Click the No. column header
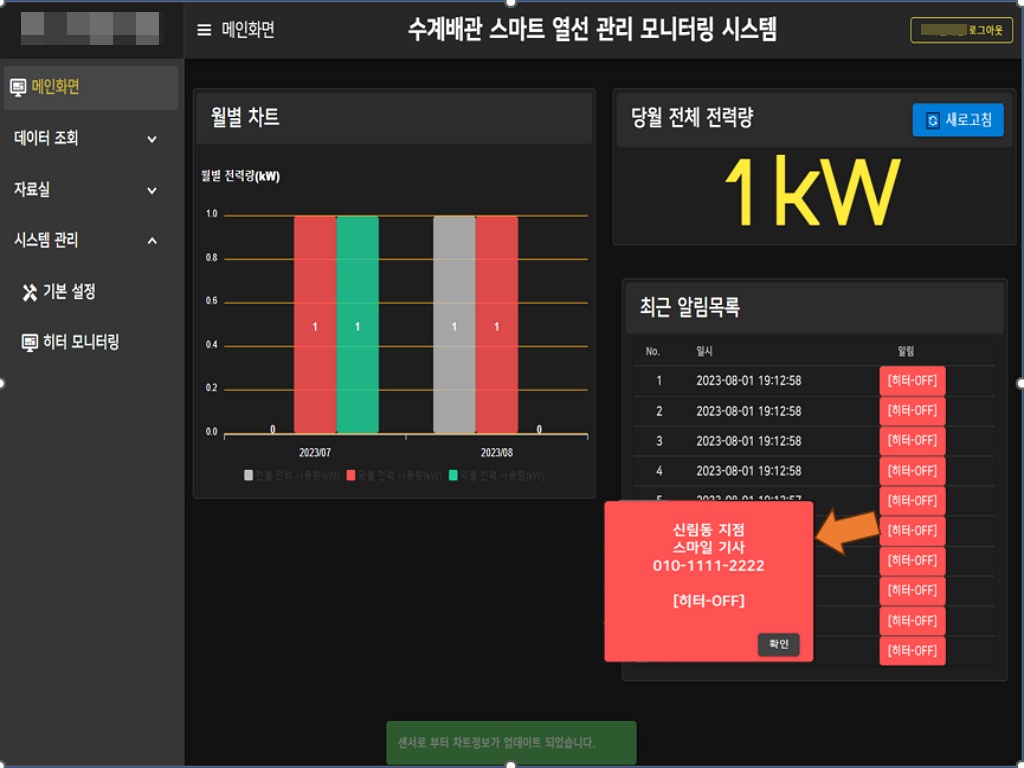 click(652, 351)
